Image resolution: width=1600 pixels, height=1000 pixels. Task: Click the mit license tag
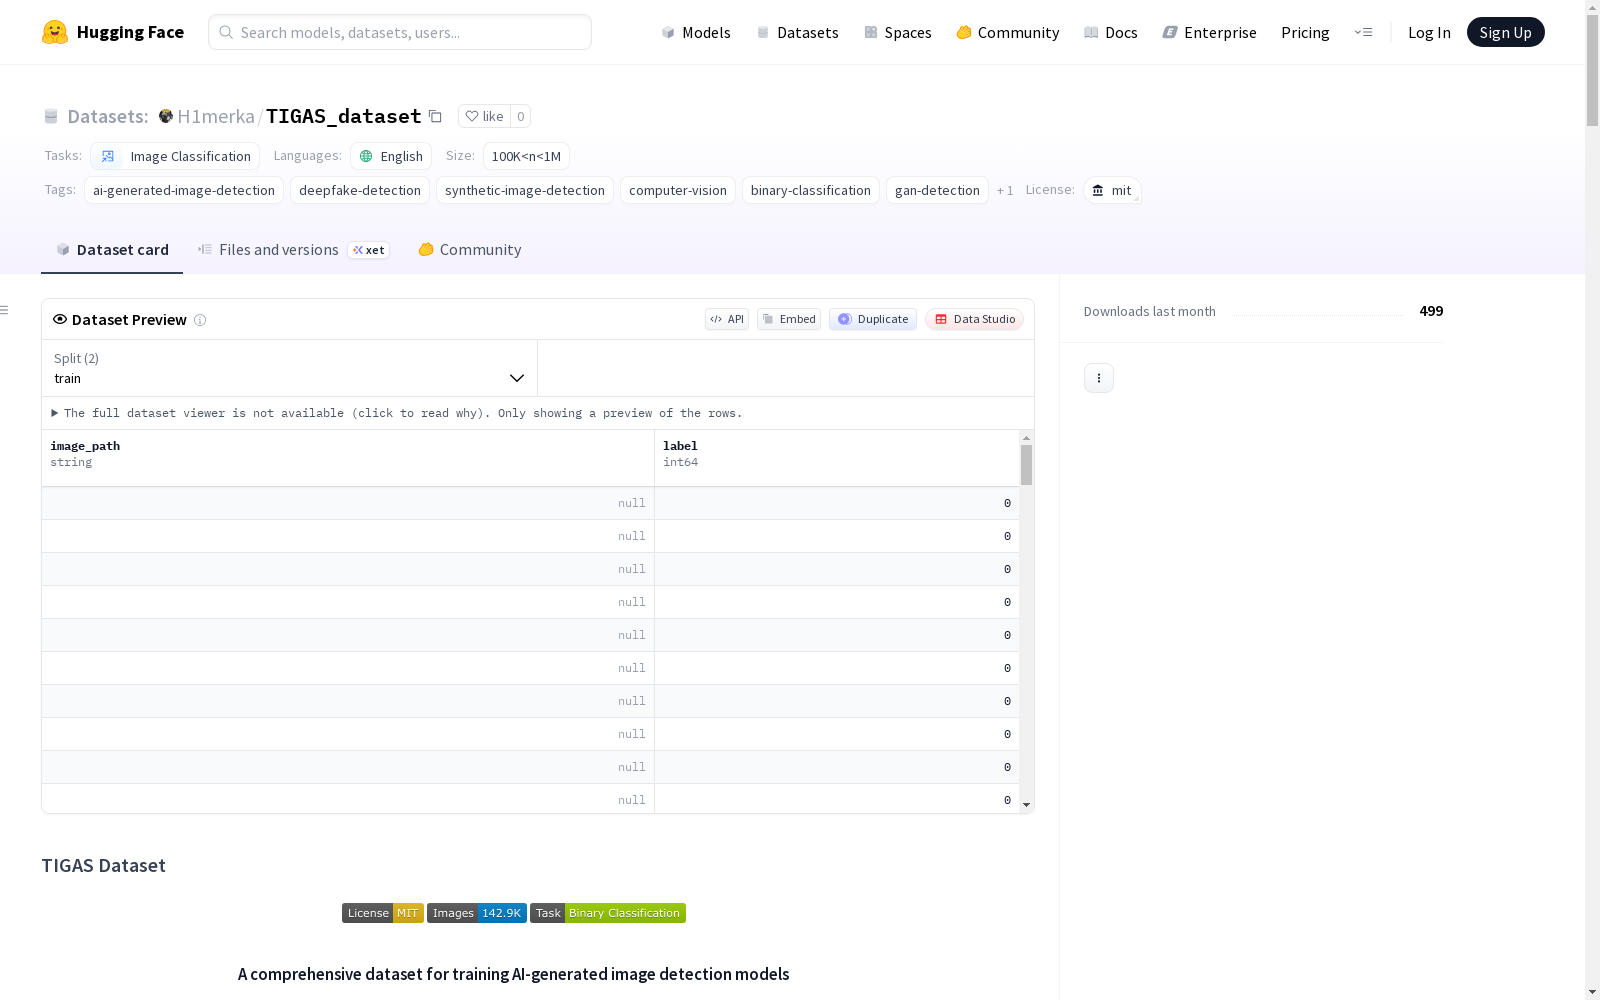(x=1112, y=190)
